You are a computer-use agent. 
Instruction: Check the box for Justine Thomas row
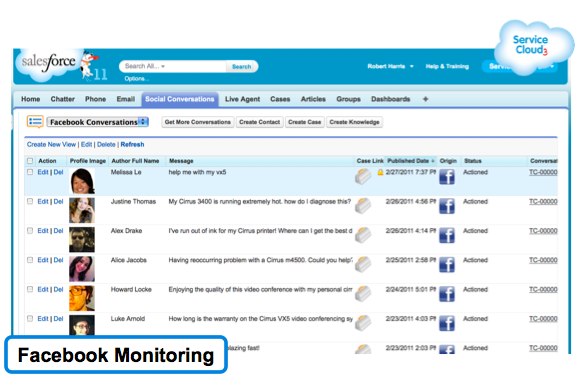coord(30,201)
